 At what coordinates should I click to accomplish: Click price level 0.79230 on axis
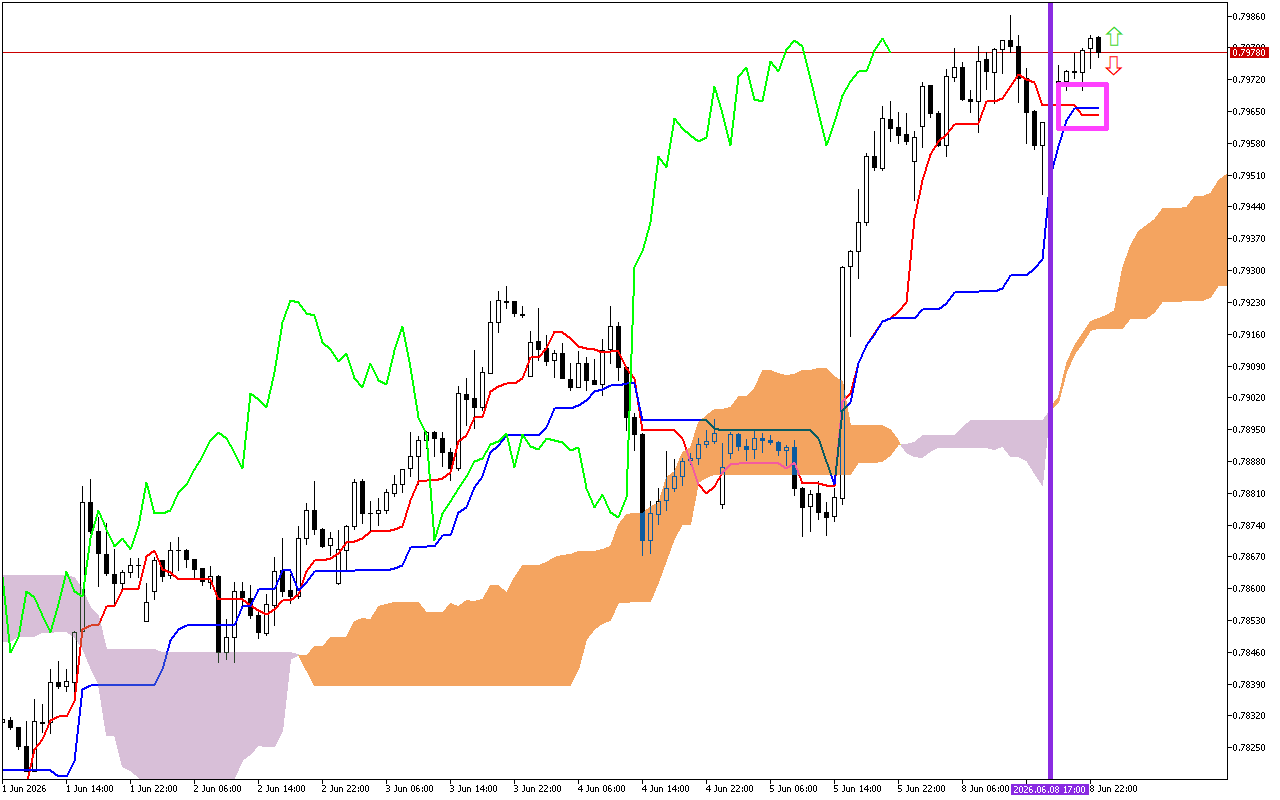pos(1249,303)
